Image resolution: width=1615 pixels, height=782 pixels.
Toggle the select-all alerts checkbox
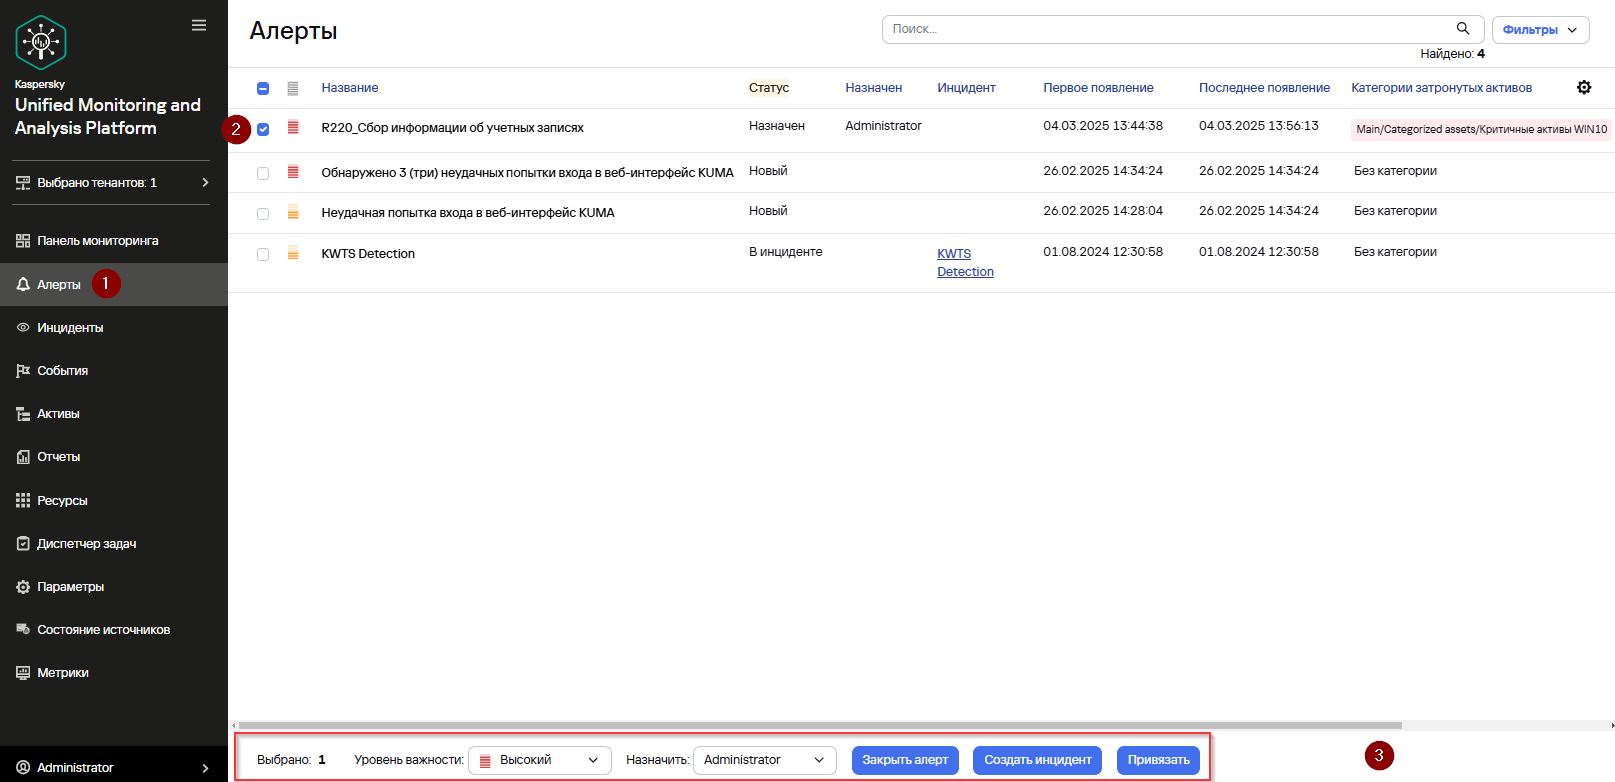pos(263,88)
